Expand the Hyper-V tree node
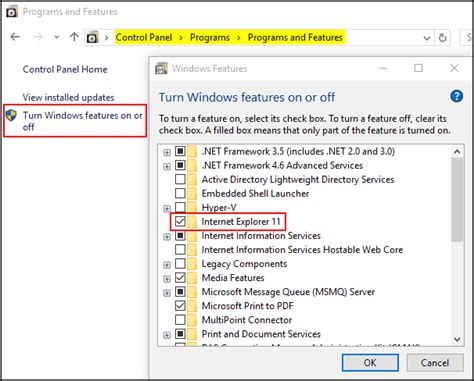Screen dimensions: 474x381 [x=167, y=209]
